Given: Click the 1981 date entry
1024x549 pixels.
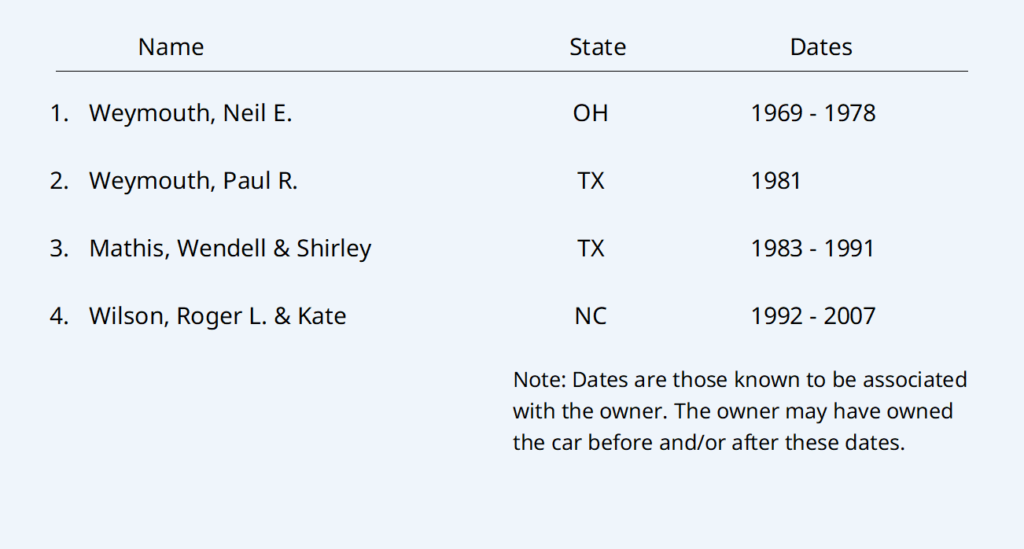Looking at the screenshot, I should 776,181.
